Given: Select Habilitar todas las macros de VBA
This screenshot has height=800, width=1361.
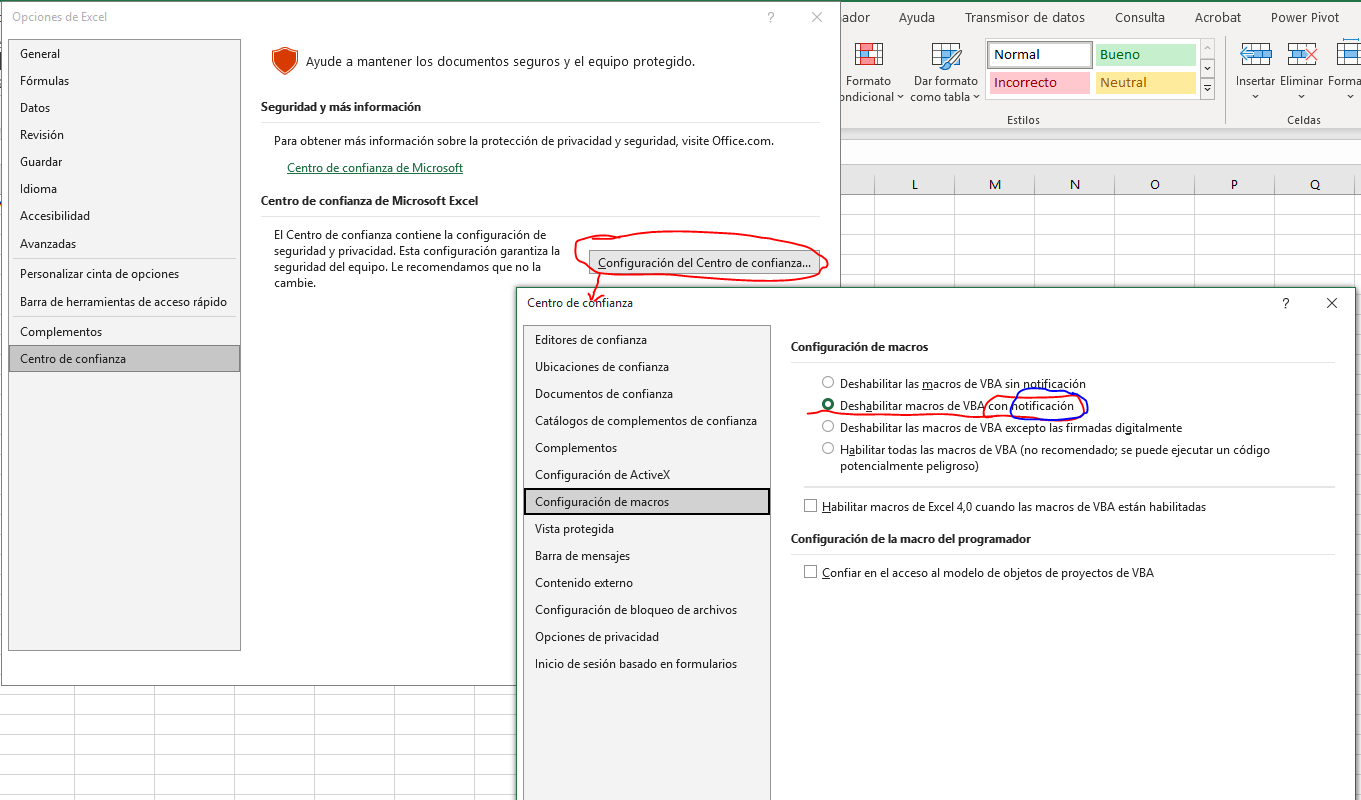Looking at the screenshot, I should tap(828, 449).
